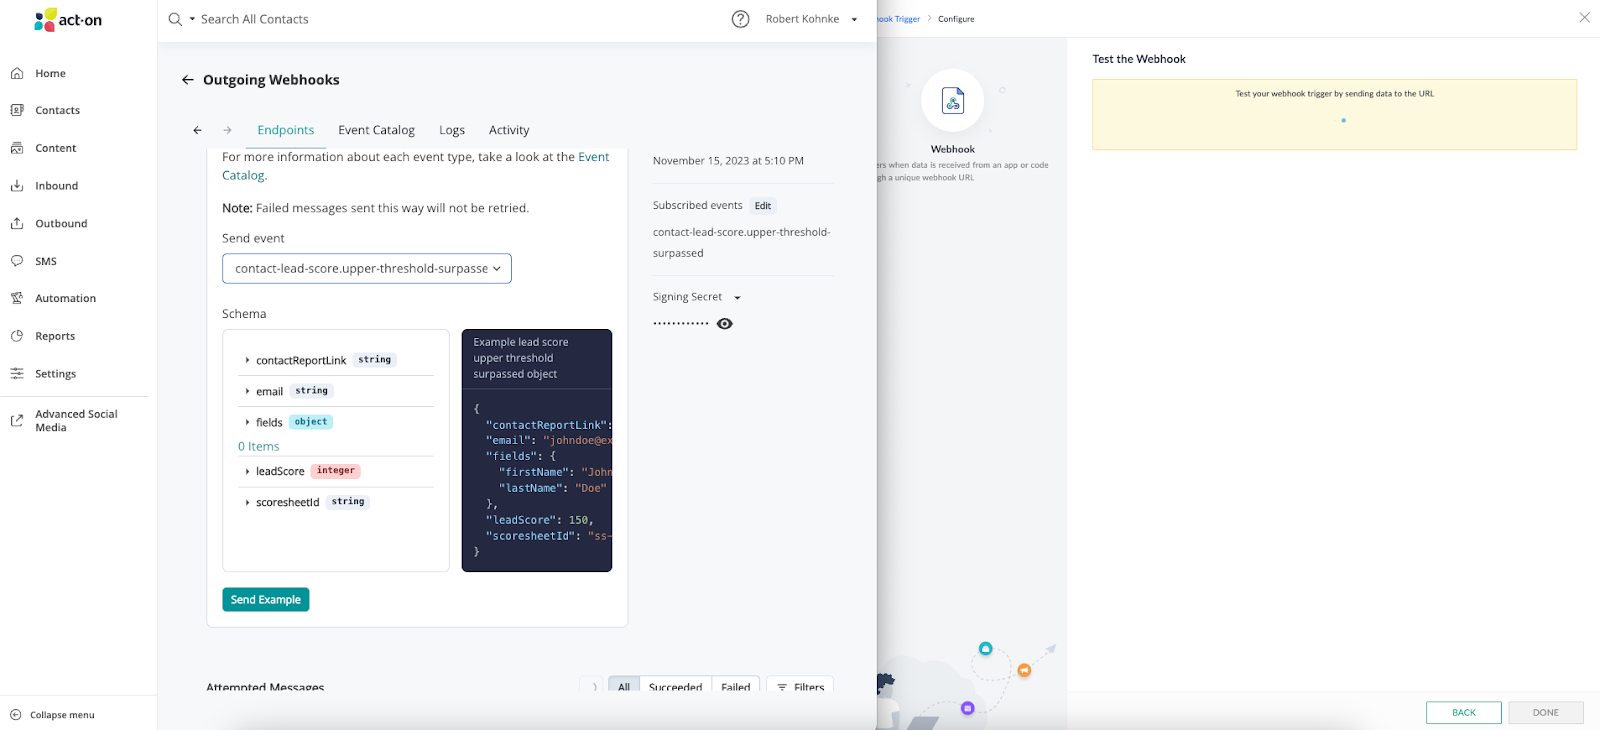Click the Send Example button
Image resolution: width=1600 pixels, height=730 pixels.
click(x=266, y=600)
